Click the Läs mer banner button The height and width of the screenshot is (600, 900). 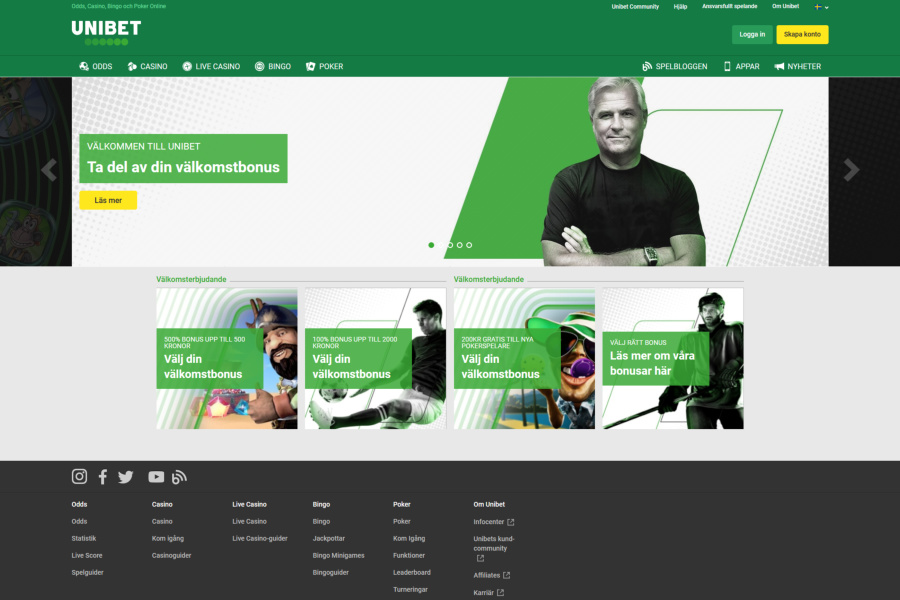point(108,200)
